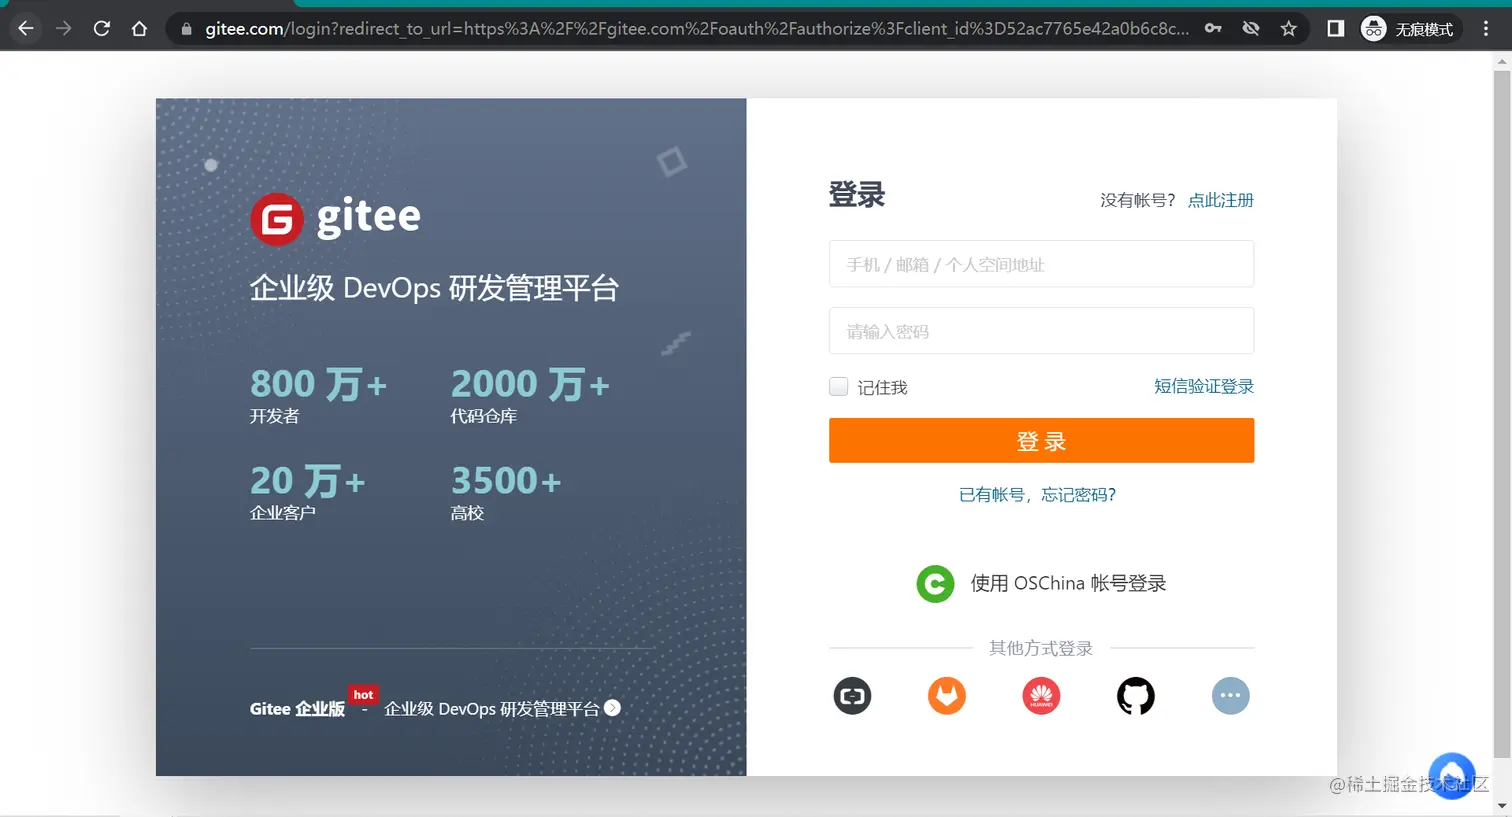This screenshot has height=817, width=1512.
Task: Click the red Gitee G logo
Action: coord(277,219)
